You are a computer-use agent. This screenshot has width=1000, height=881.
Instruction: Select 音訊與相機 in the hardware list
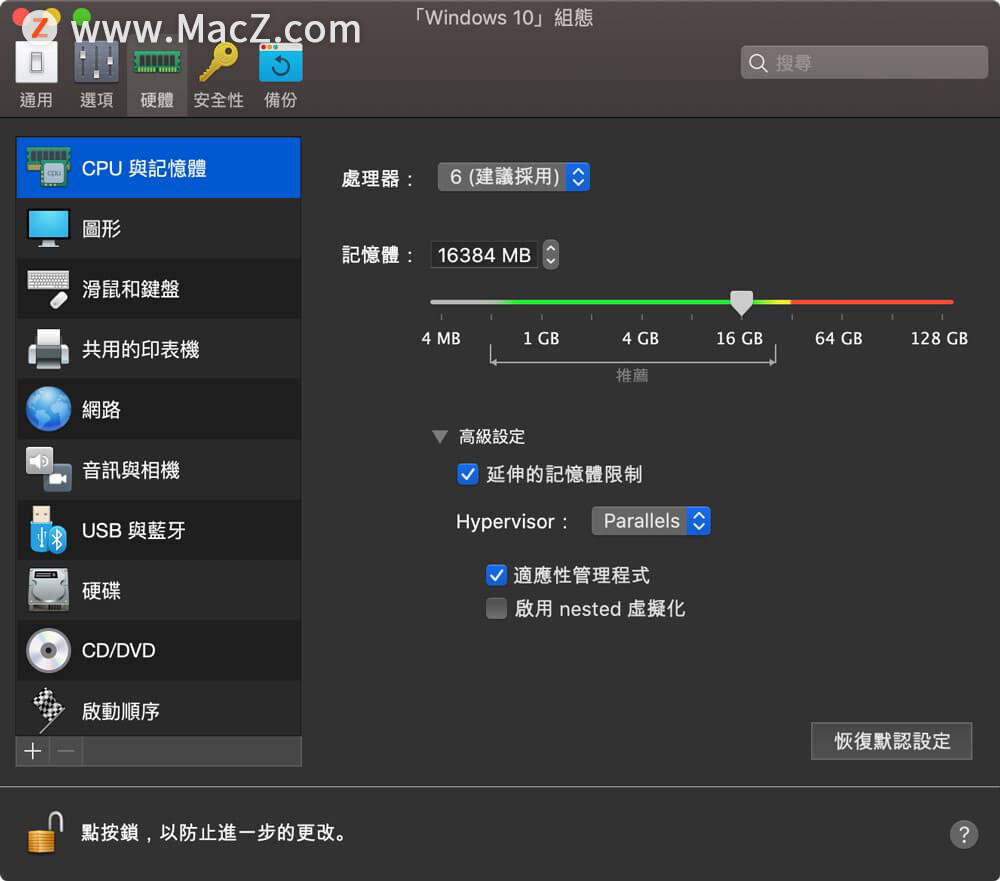(158, 470)
